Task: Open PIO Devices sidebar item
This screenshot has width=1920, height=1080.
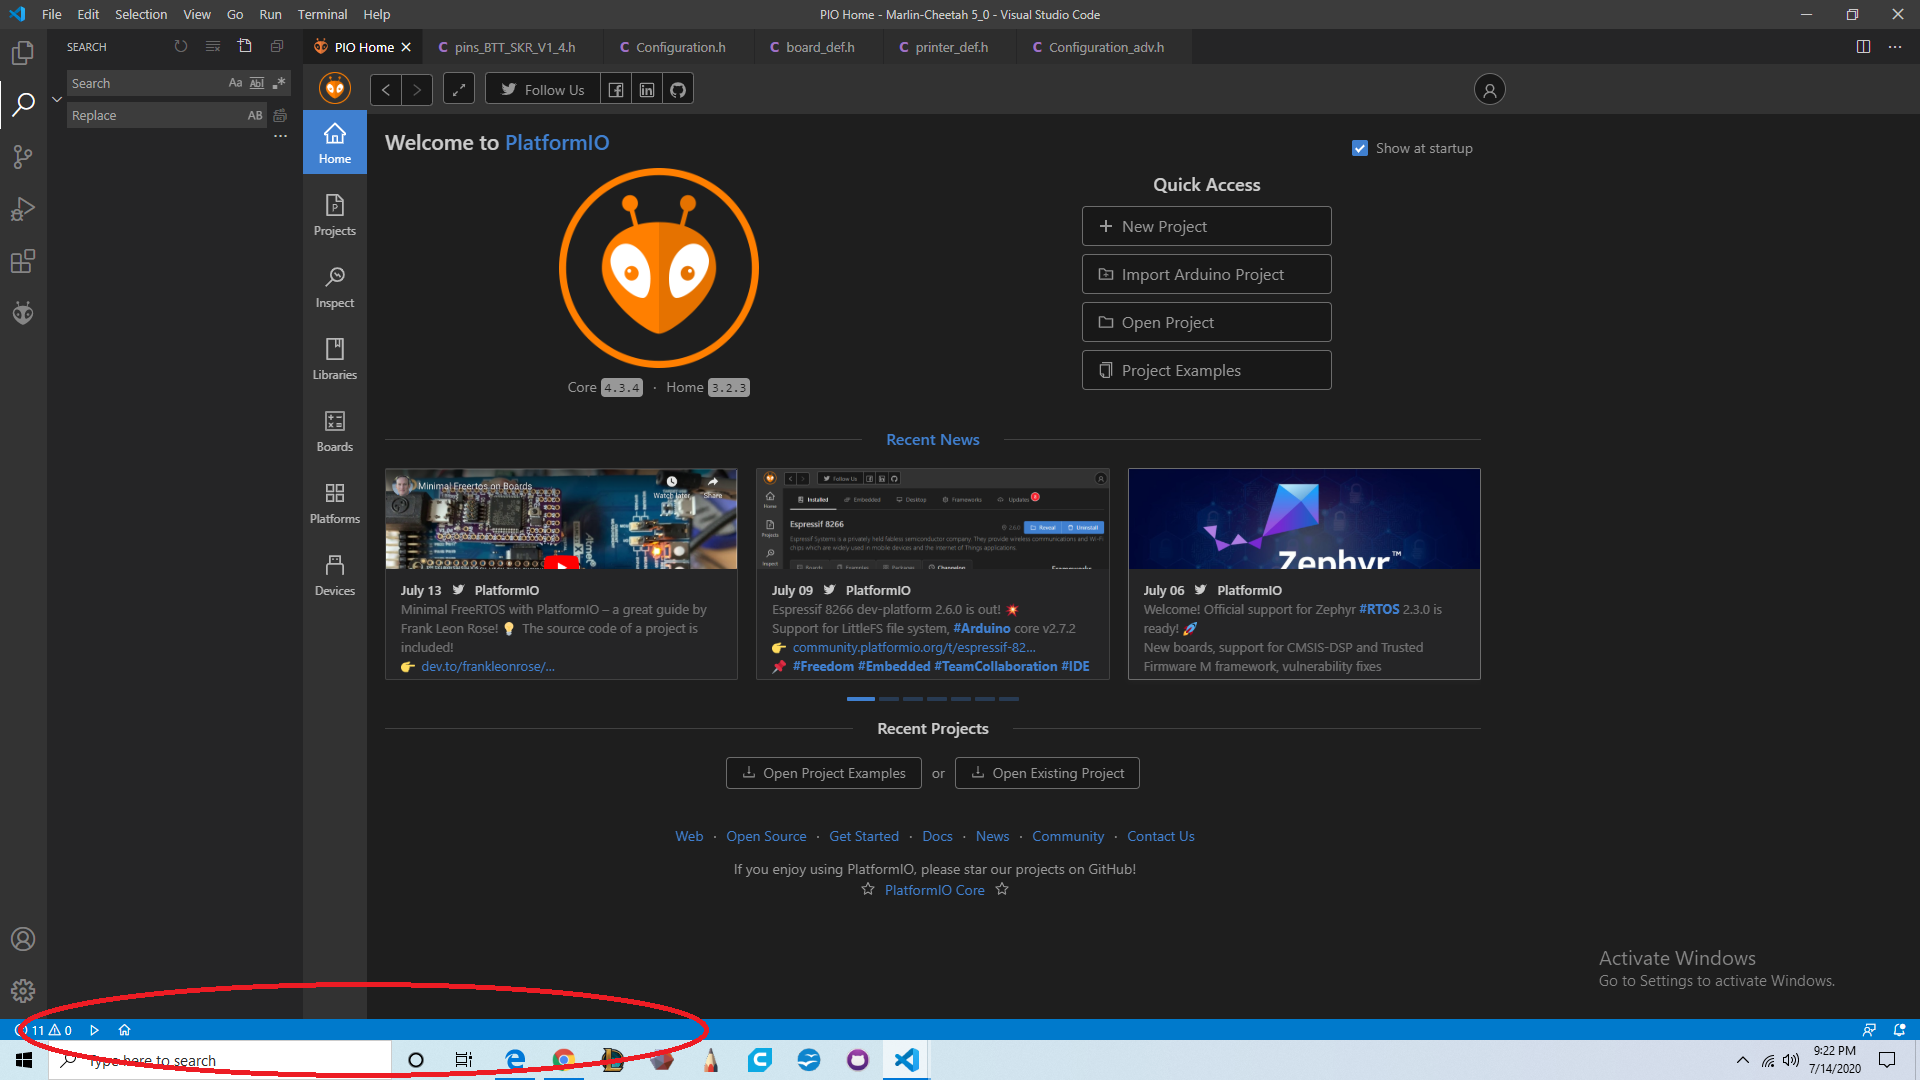Action: pos(335,575)
